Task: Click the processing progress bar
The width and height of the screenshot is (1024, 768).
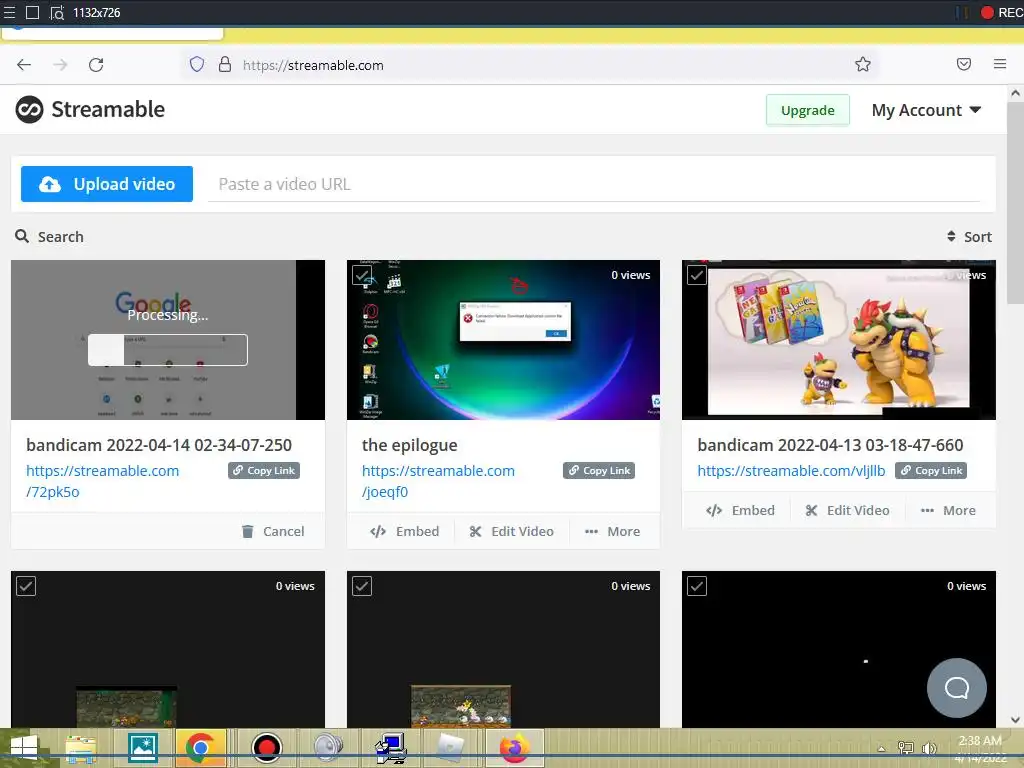Action: pyautogui.click(x=168, y=350)
